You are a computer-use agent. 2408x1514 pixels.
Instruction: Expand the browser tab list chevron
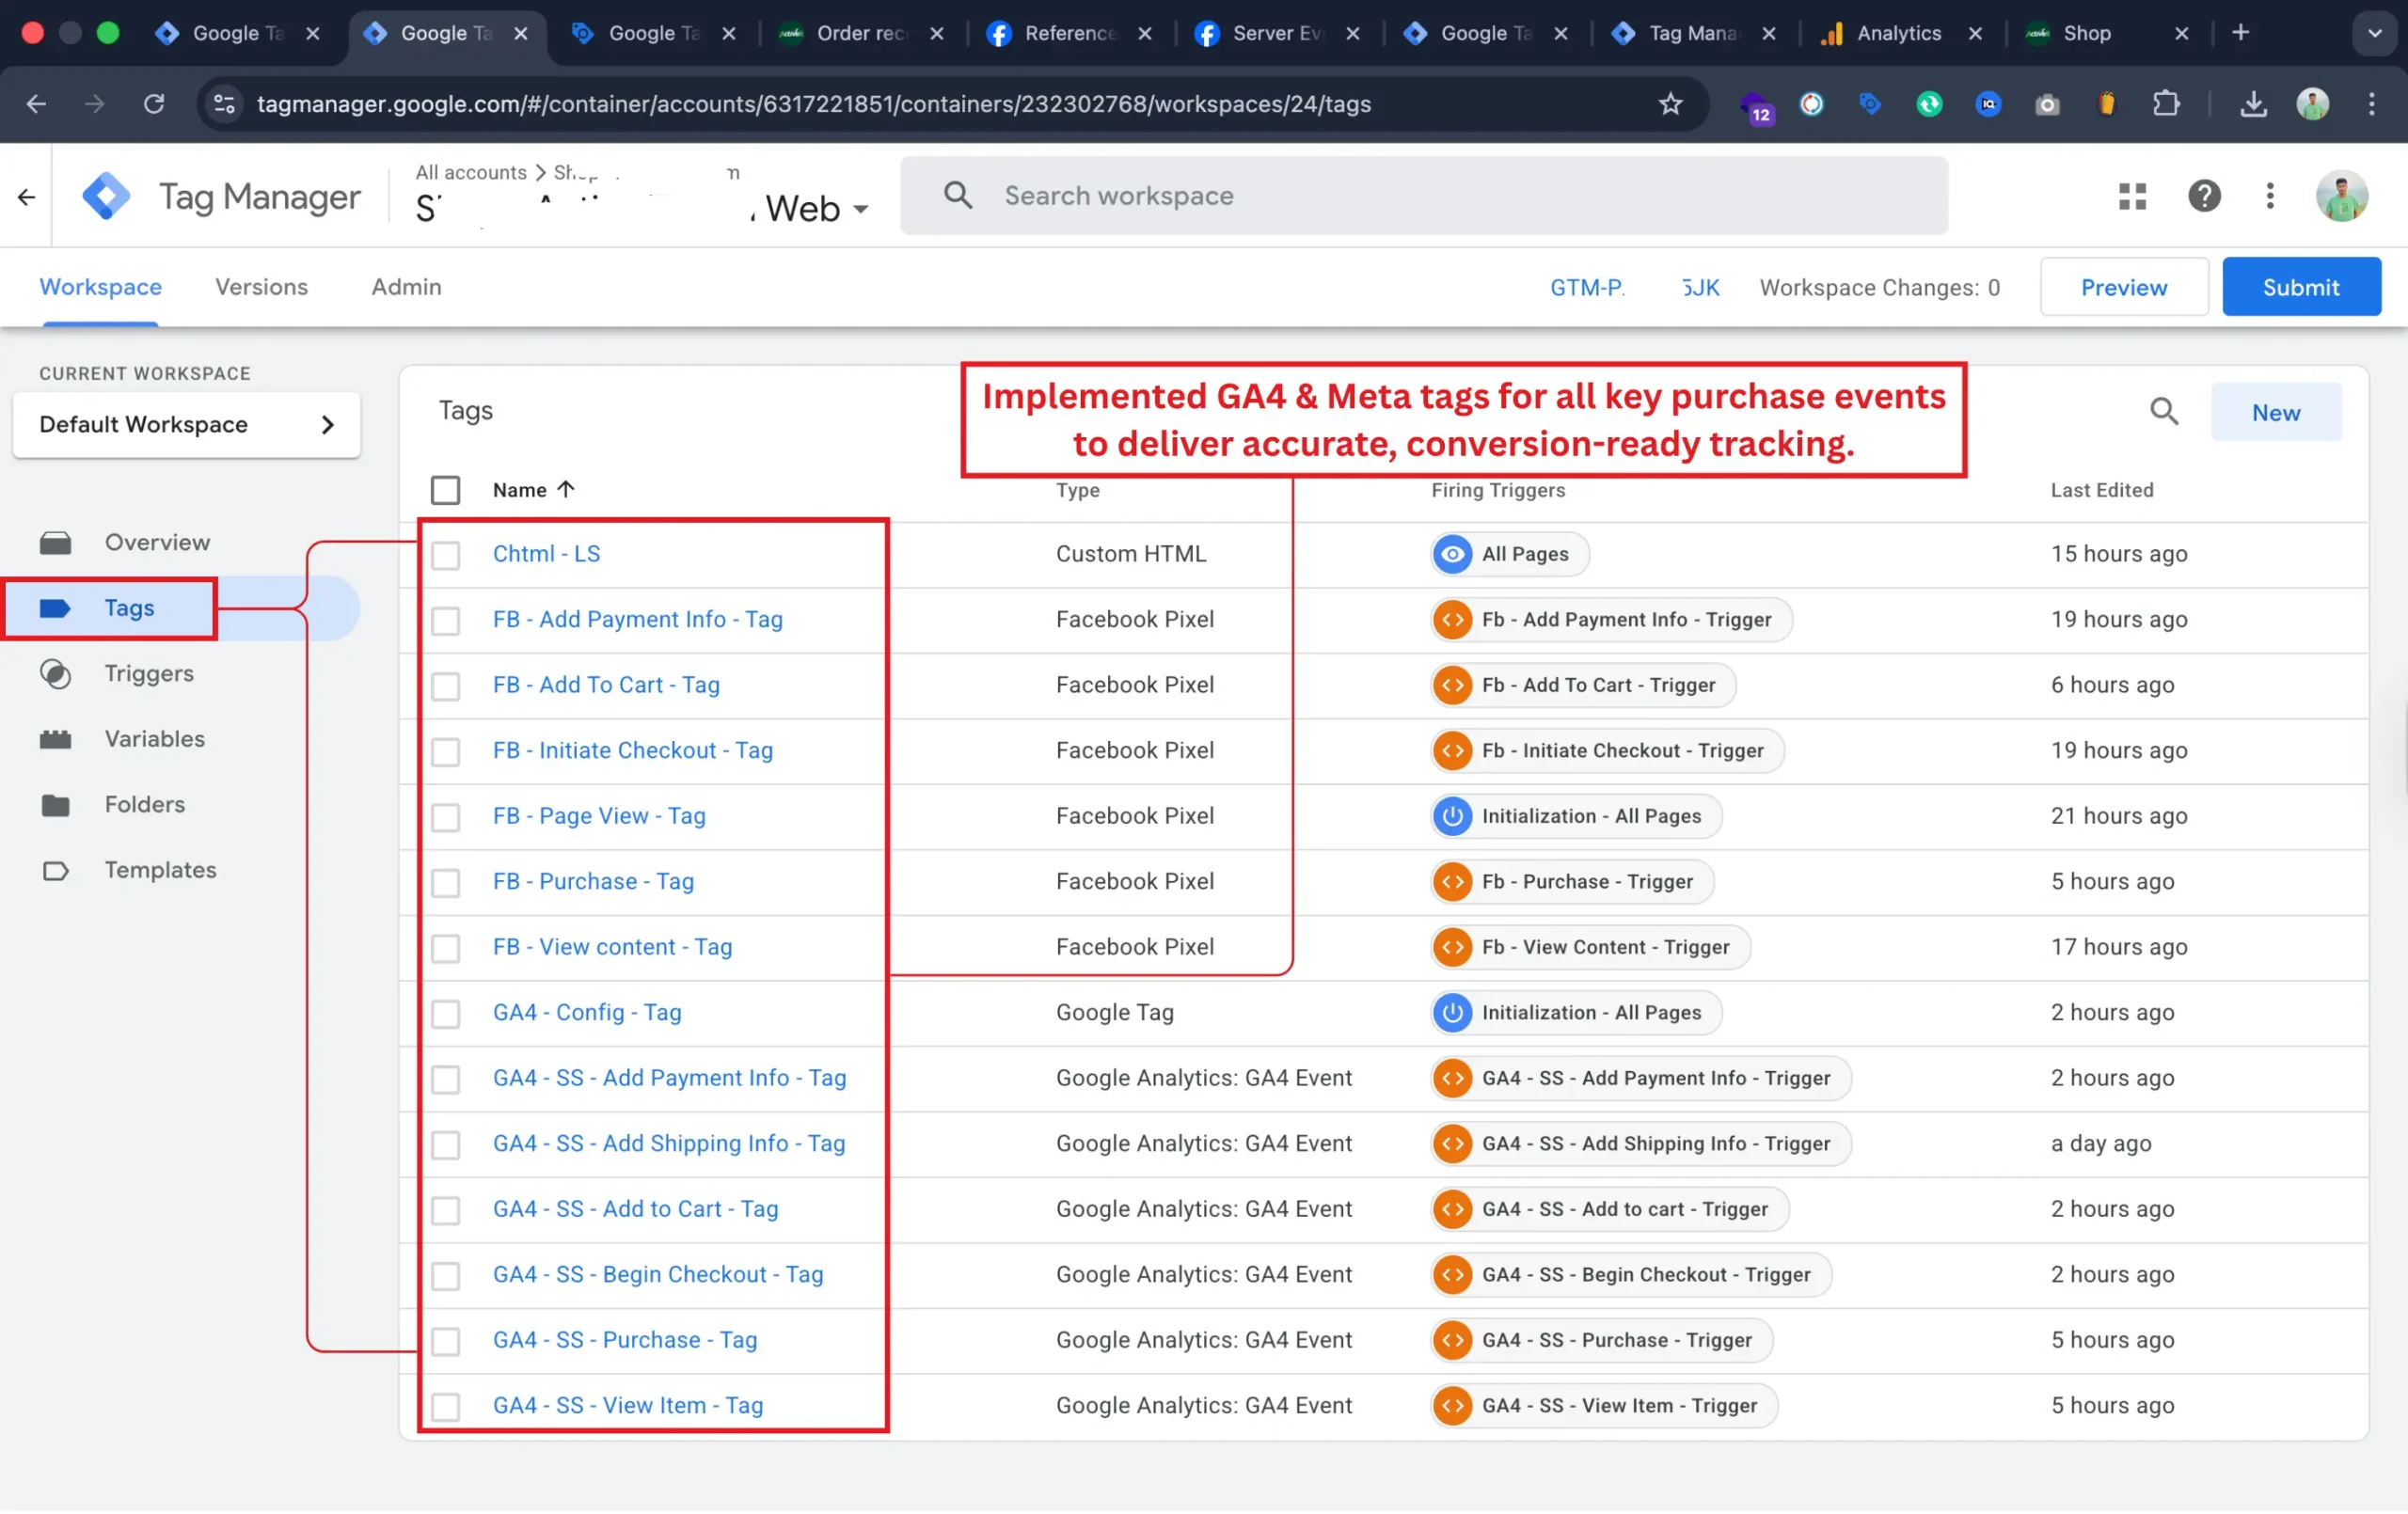tap(2374, 33)
